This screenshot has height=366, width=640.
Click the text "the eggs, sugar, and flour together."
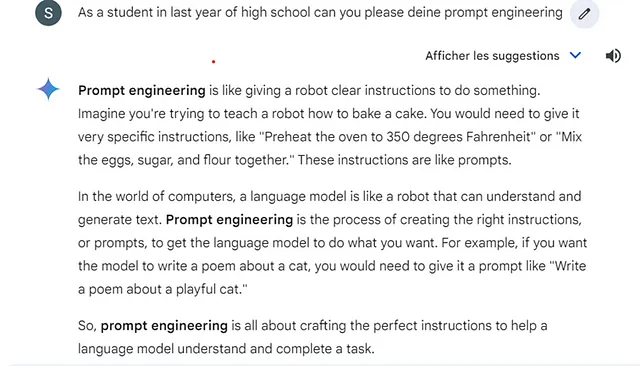(x=186, y=160)
